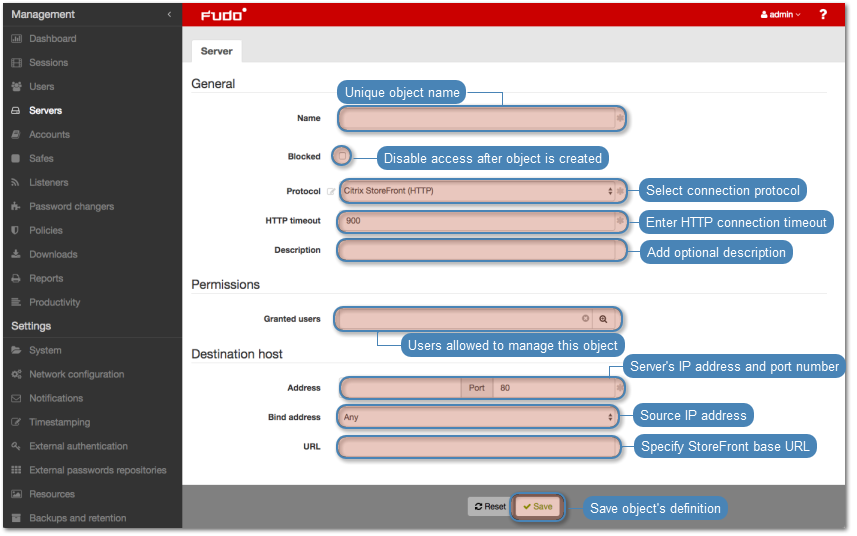This screenshot has height=536, width=857.
Task: Click the Safes icon in sidebar
Action: 16,158
